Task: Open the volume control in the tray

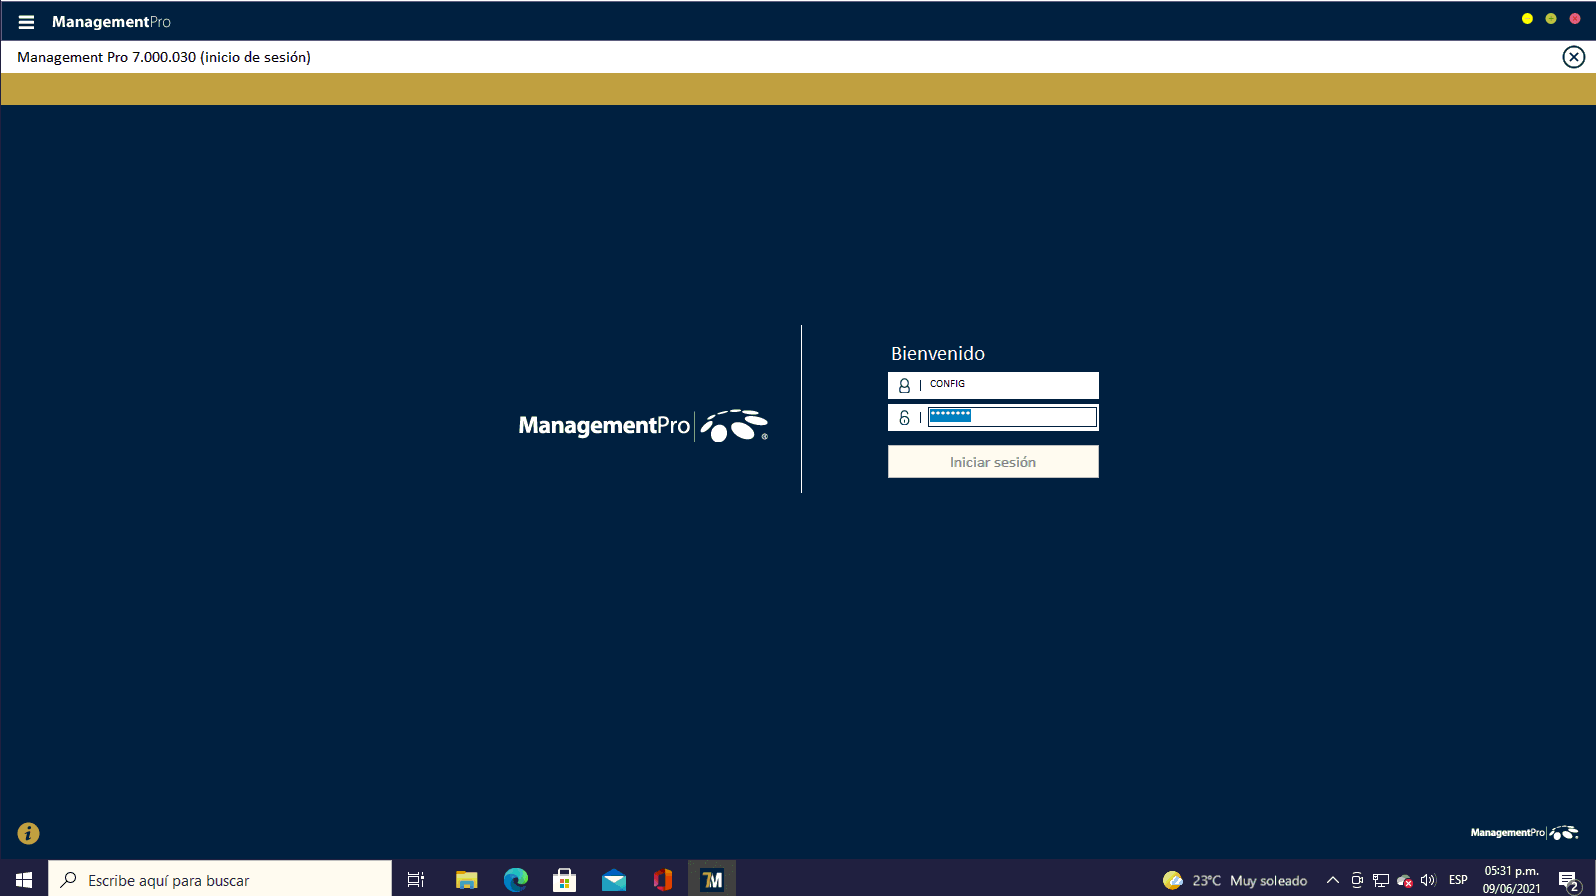Action: tap(1428, 880)
